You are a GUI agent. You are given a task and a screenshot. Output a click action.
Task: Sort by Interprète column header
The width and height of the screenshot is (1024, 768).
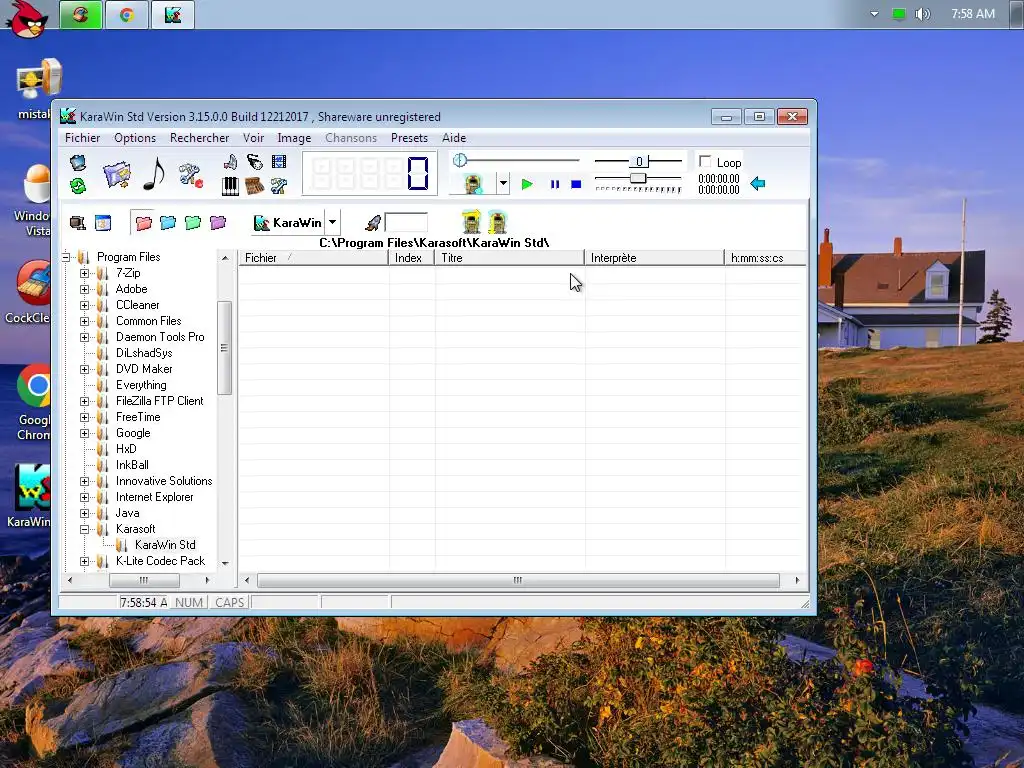654,258
